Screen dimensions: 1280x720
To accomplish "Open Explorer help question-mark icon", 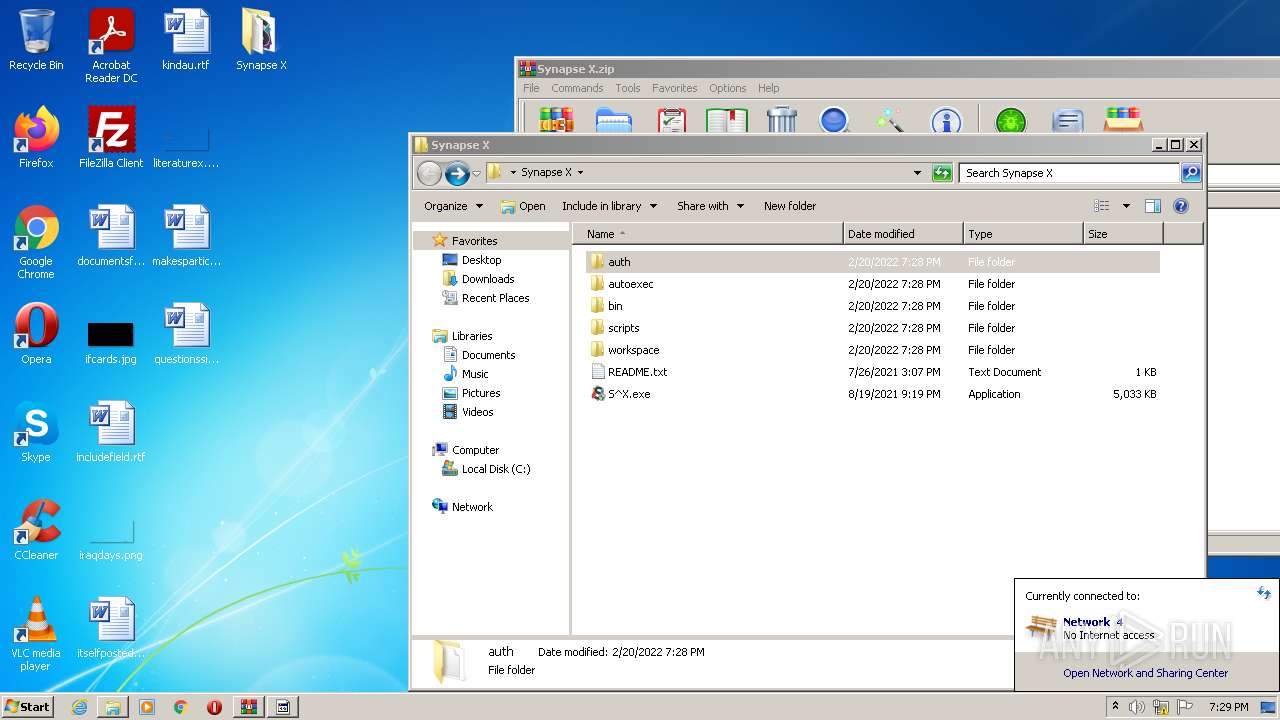I will point(1180,206).
